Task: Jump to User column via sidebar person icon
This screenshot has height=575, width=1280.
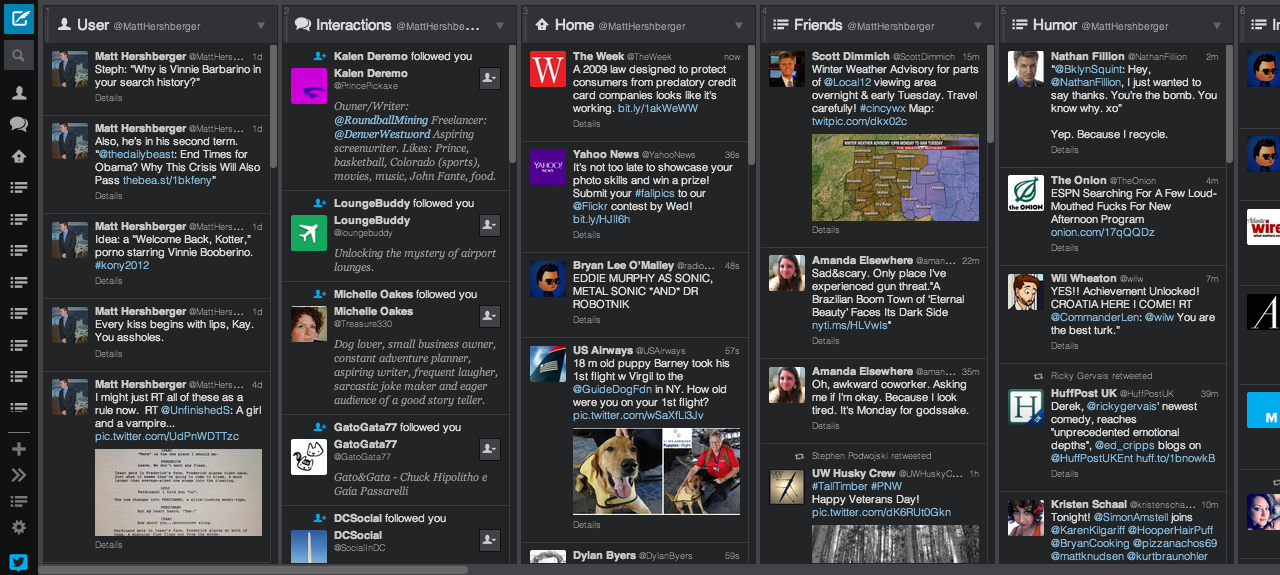Action: pyautogui.click(x=18, y=93)
